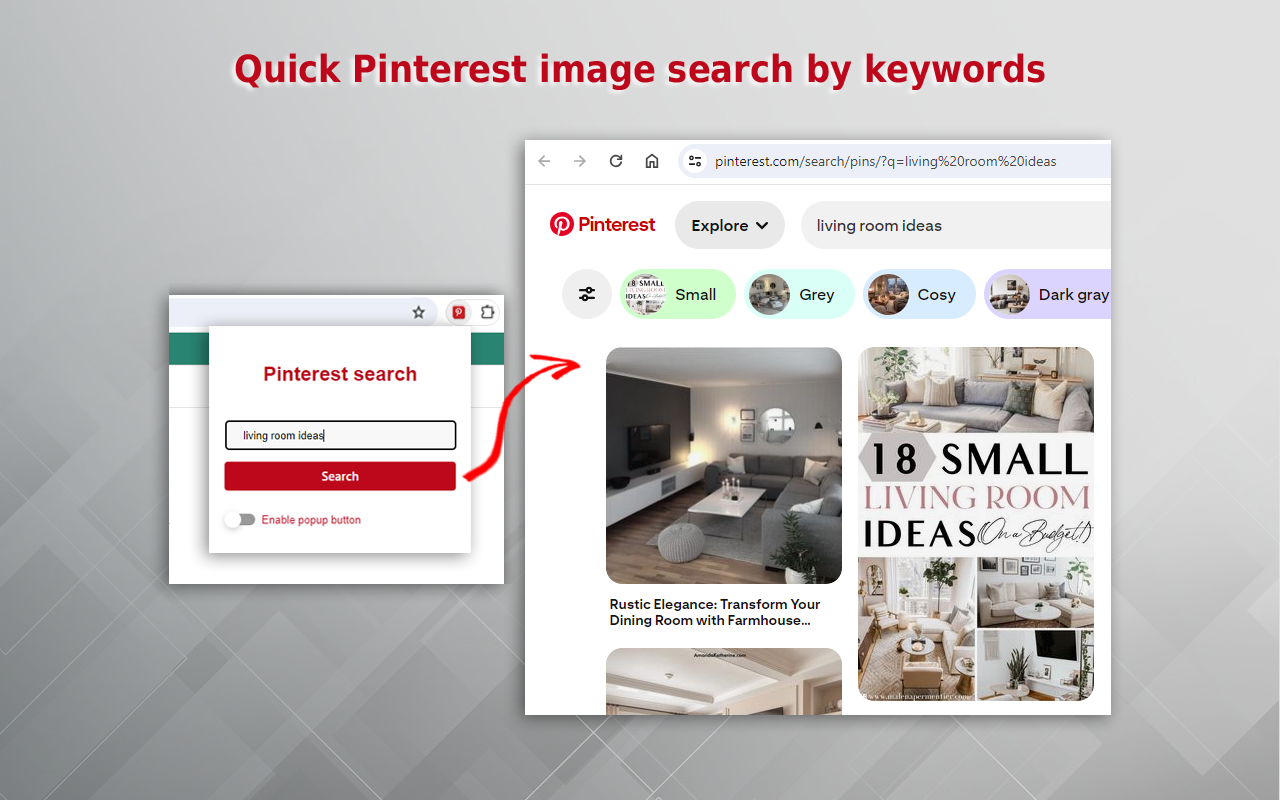Go to the browser home page
This screenshot has height=800, width=1280.
(652, 160)
